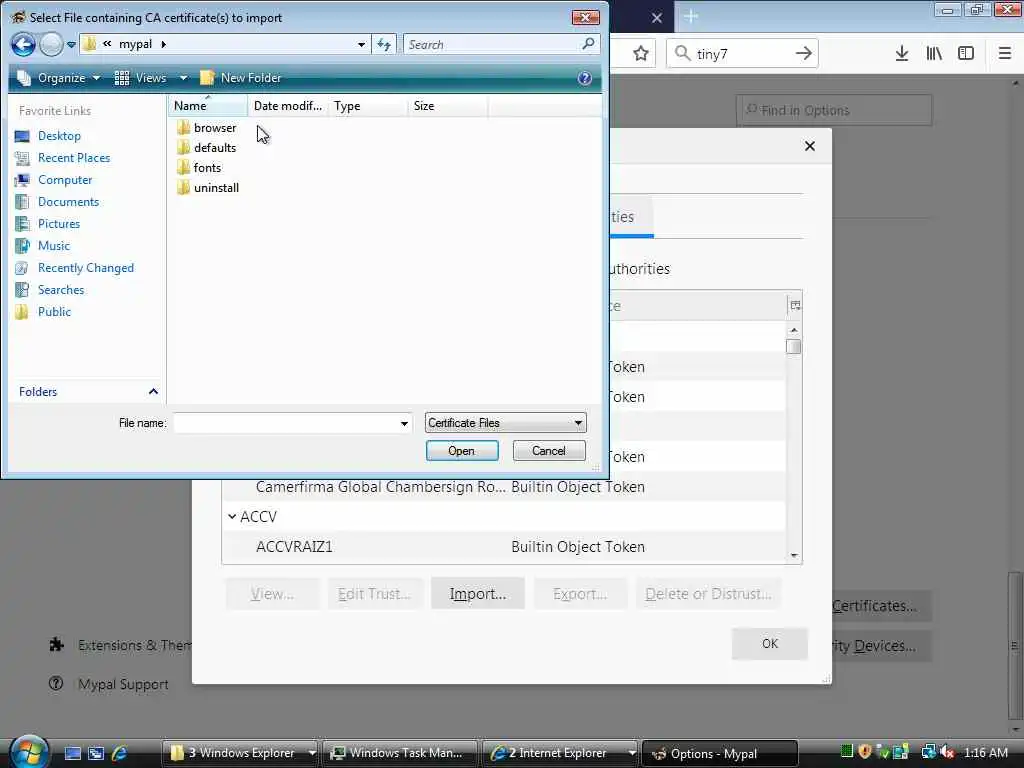The width and height of the screenshot is (1024, 768).
Task: Go to Desktop in Favorite Links
Action: coord(59,136)
